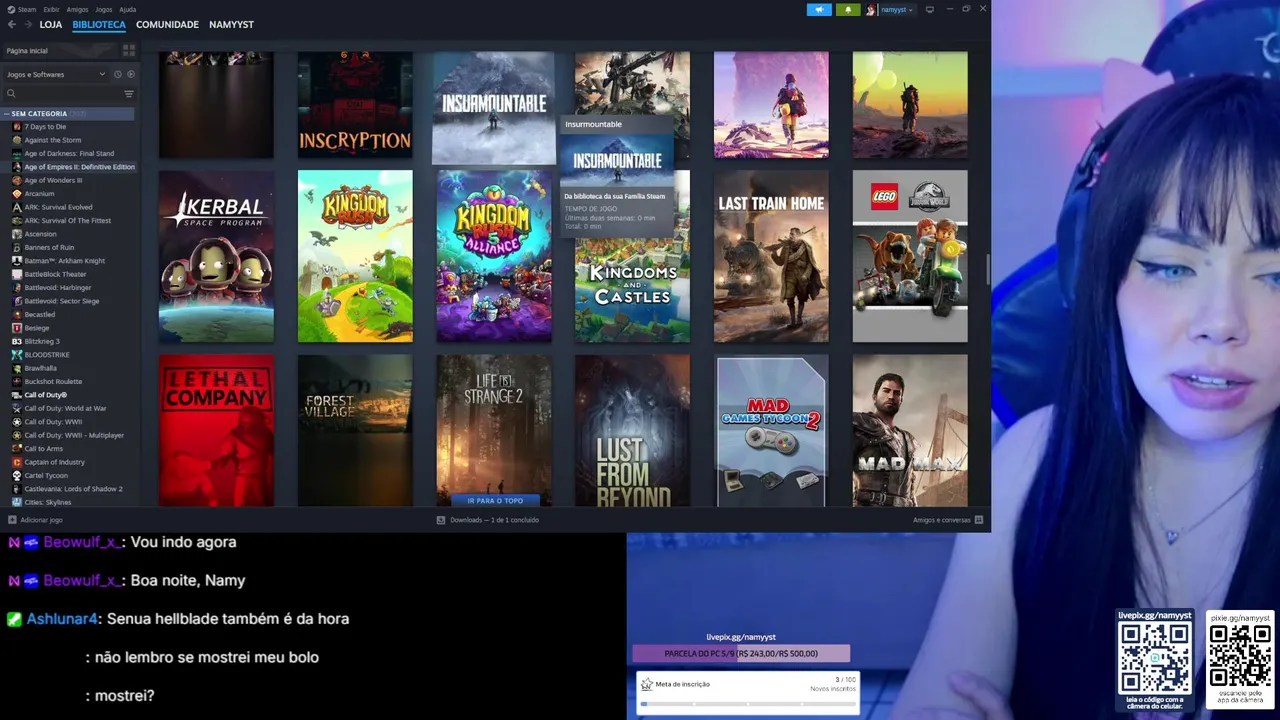Open Kingdoms and Castles cover

pos(632,290)
